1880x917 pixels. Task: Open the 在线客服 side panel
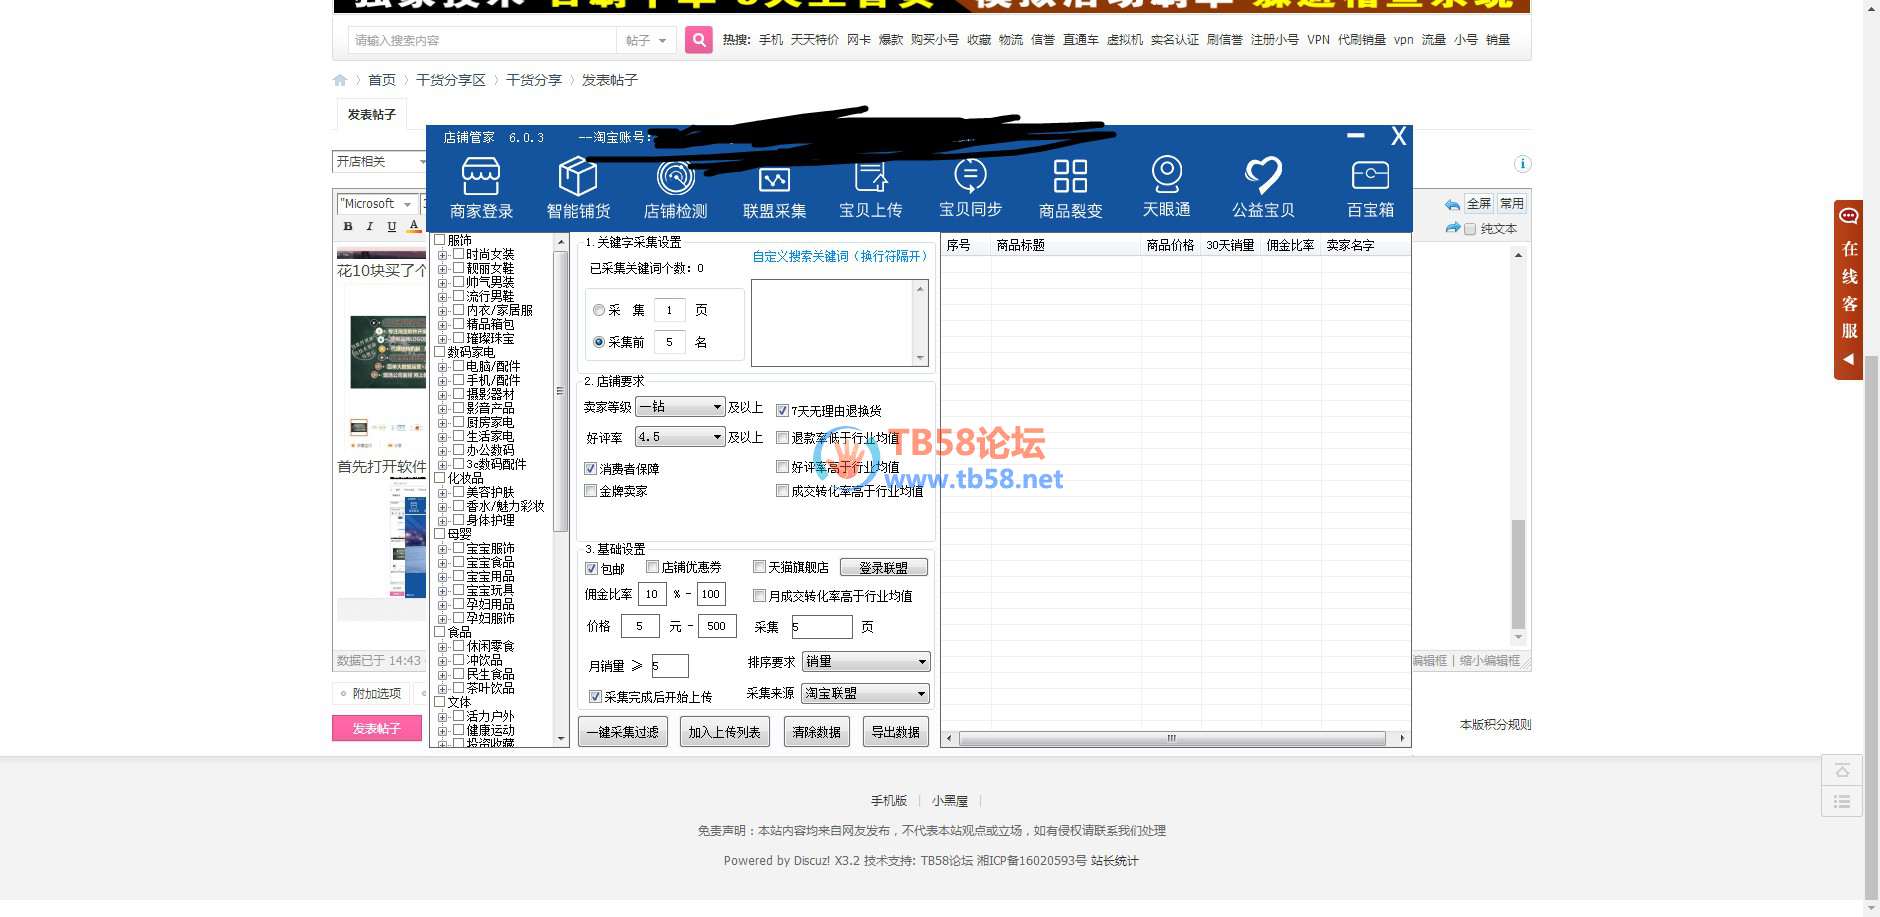(1849, 290)
